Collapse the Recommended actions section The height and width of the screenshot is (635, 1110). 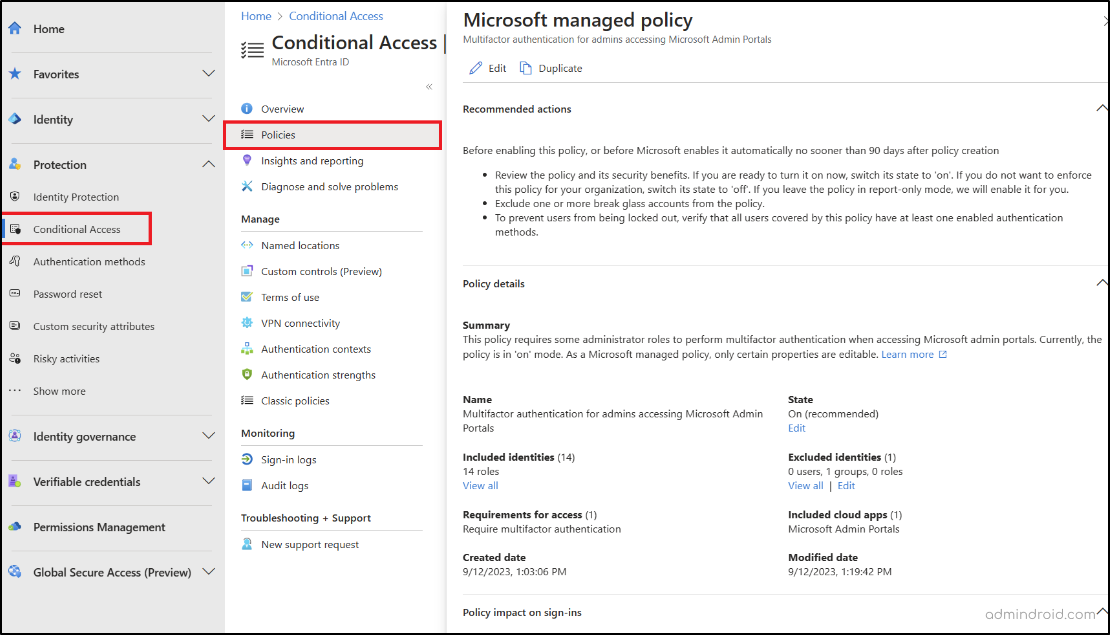(x=1102, y=107)
